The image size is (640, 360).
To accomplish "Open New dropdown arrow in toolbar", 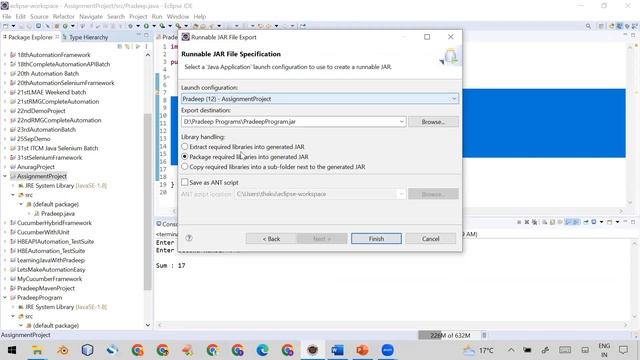I will [x=13, y=26].
